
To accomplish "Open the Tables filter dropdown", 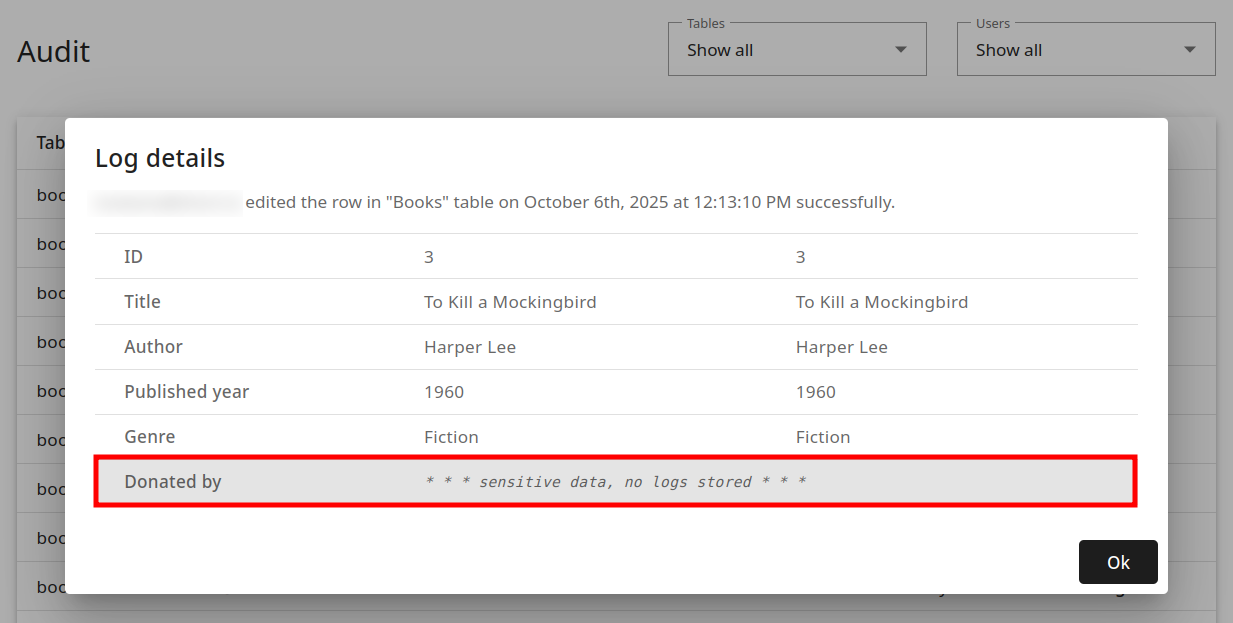I will (x=796, y=50).
